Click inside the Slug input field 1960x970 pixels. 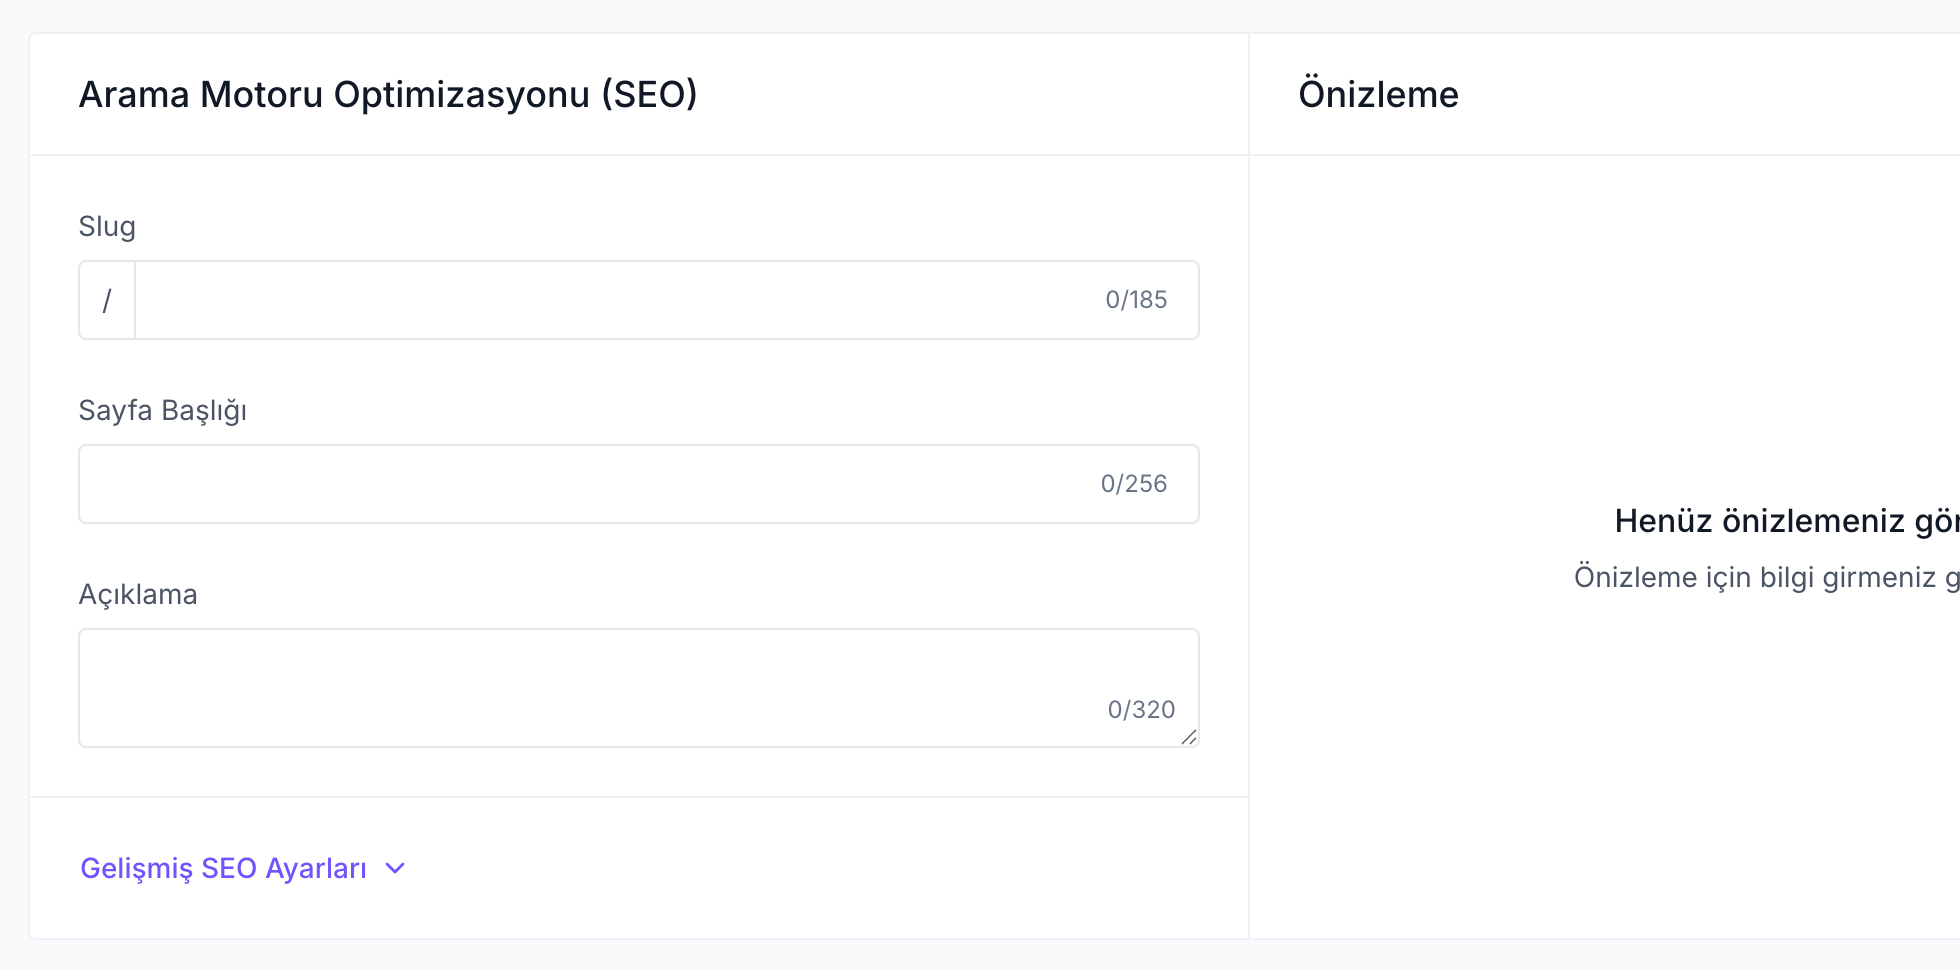coord(600,299)
